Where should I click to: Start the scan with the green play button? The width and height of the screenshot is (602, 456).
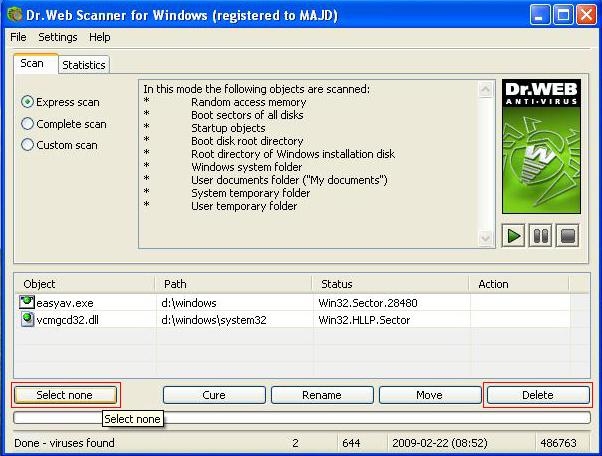[x=513, y=235]
